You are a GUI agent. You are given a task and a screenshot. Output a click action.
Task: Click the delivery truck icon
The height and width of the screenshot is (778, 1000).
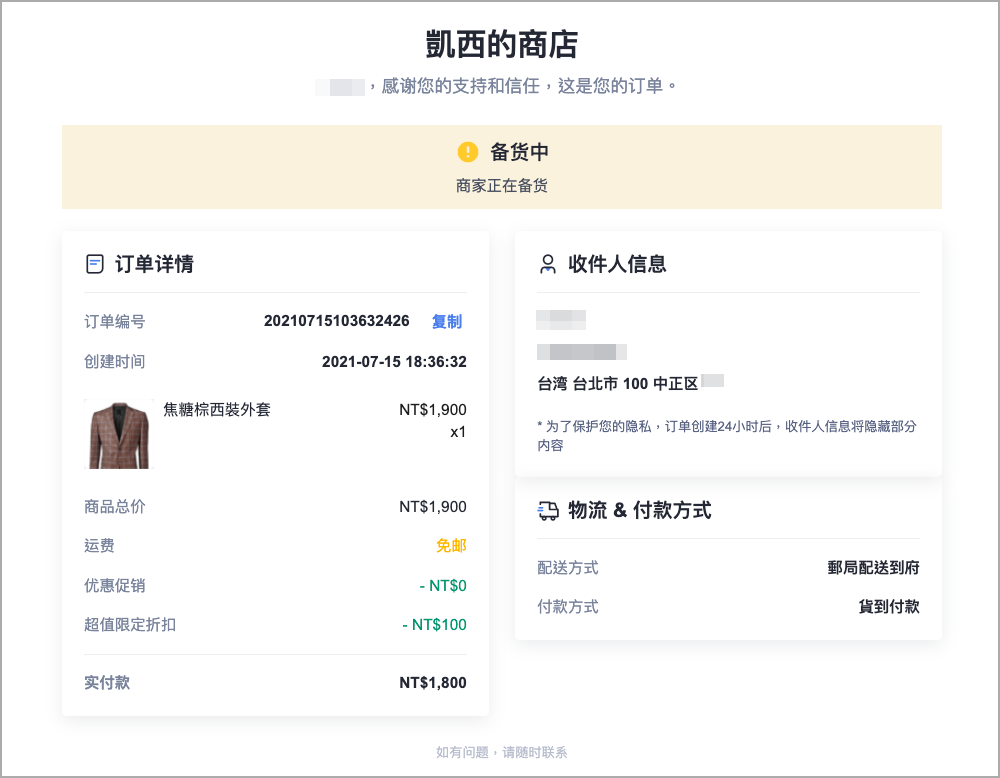click(x=548, y=510)
